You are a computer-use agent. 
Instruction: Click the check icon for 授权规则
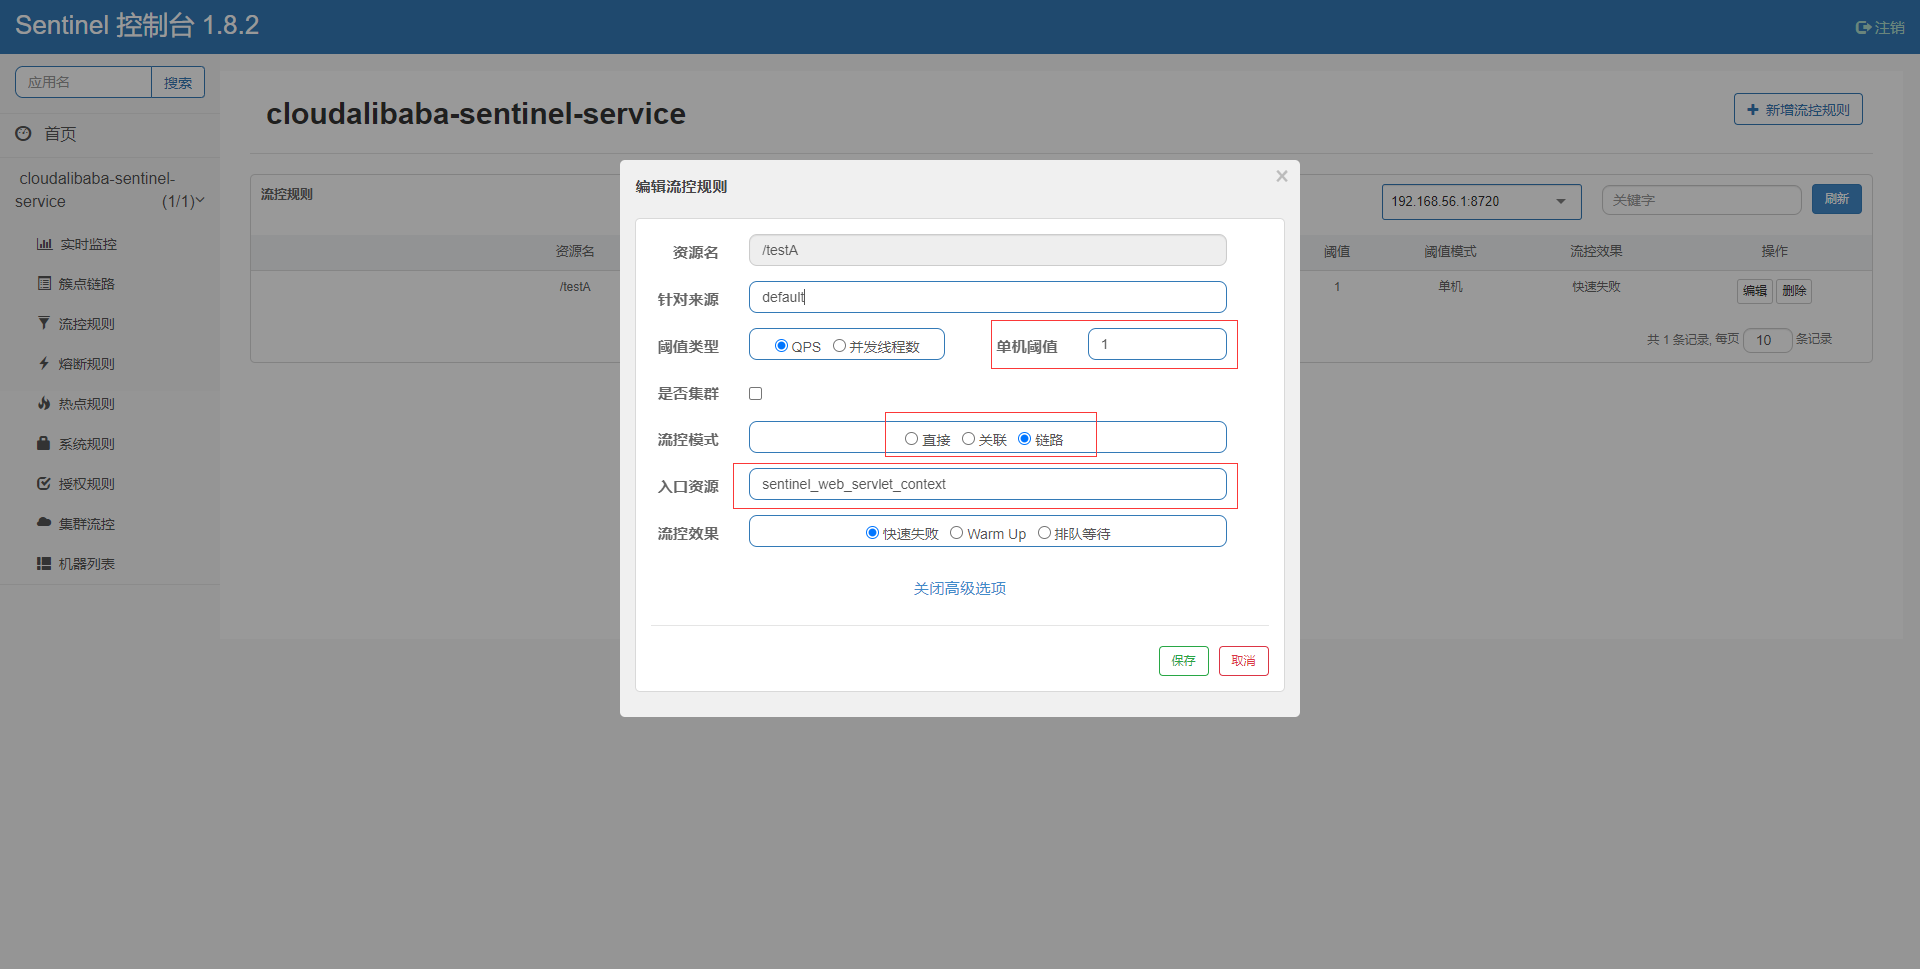[44, 484]
